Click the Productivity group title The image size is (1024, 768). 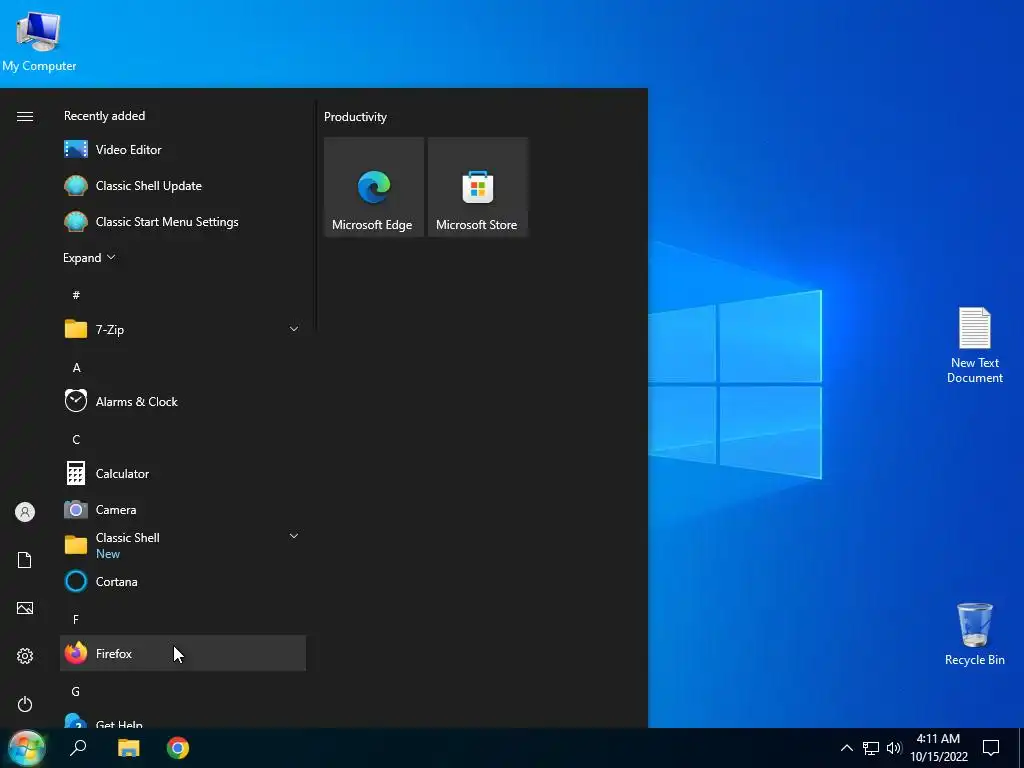[x=355, y=117]
